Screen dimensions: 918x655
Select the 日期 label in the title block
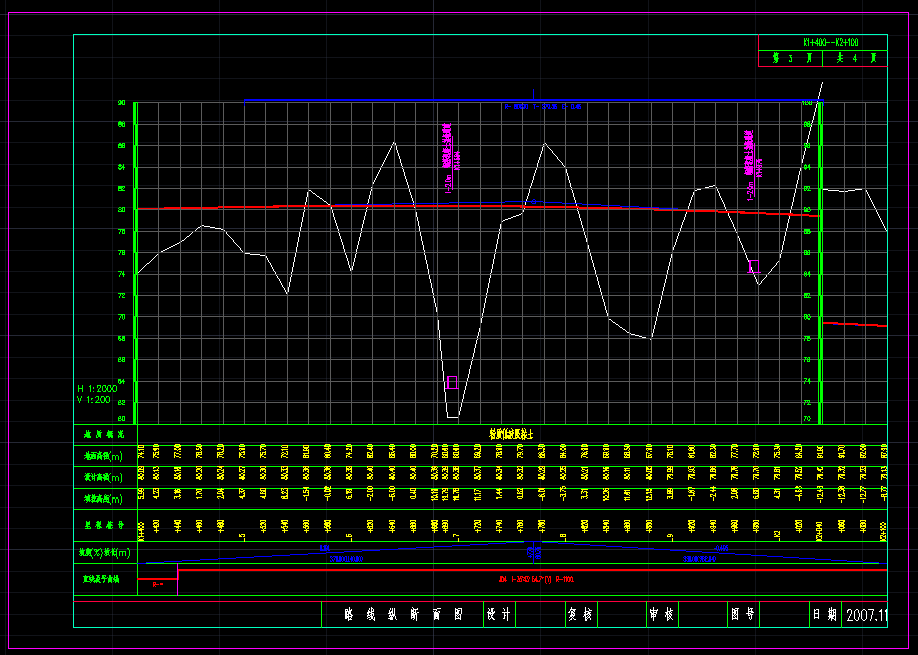824,615
